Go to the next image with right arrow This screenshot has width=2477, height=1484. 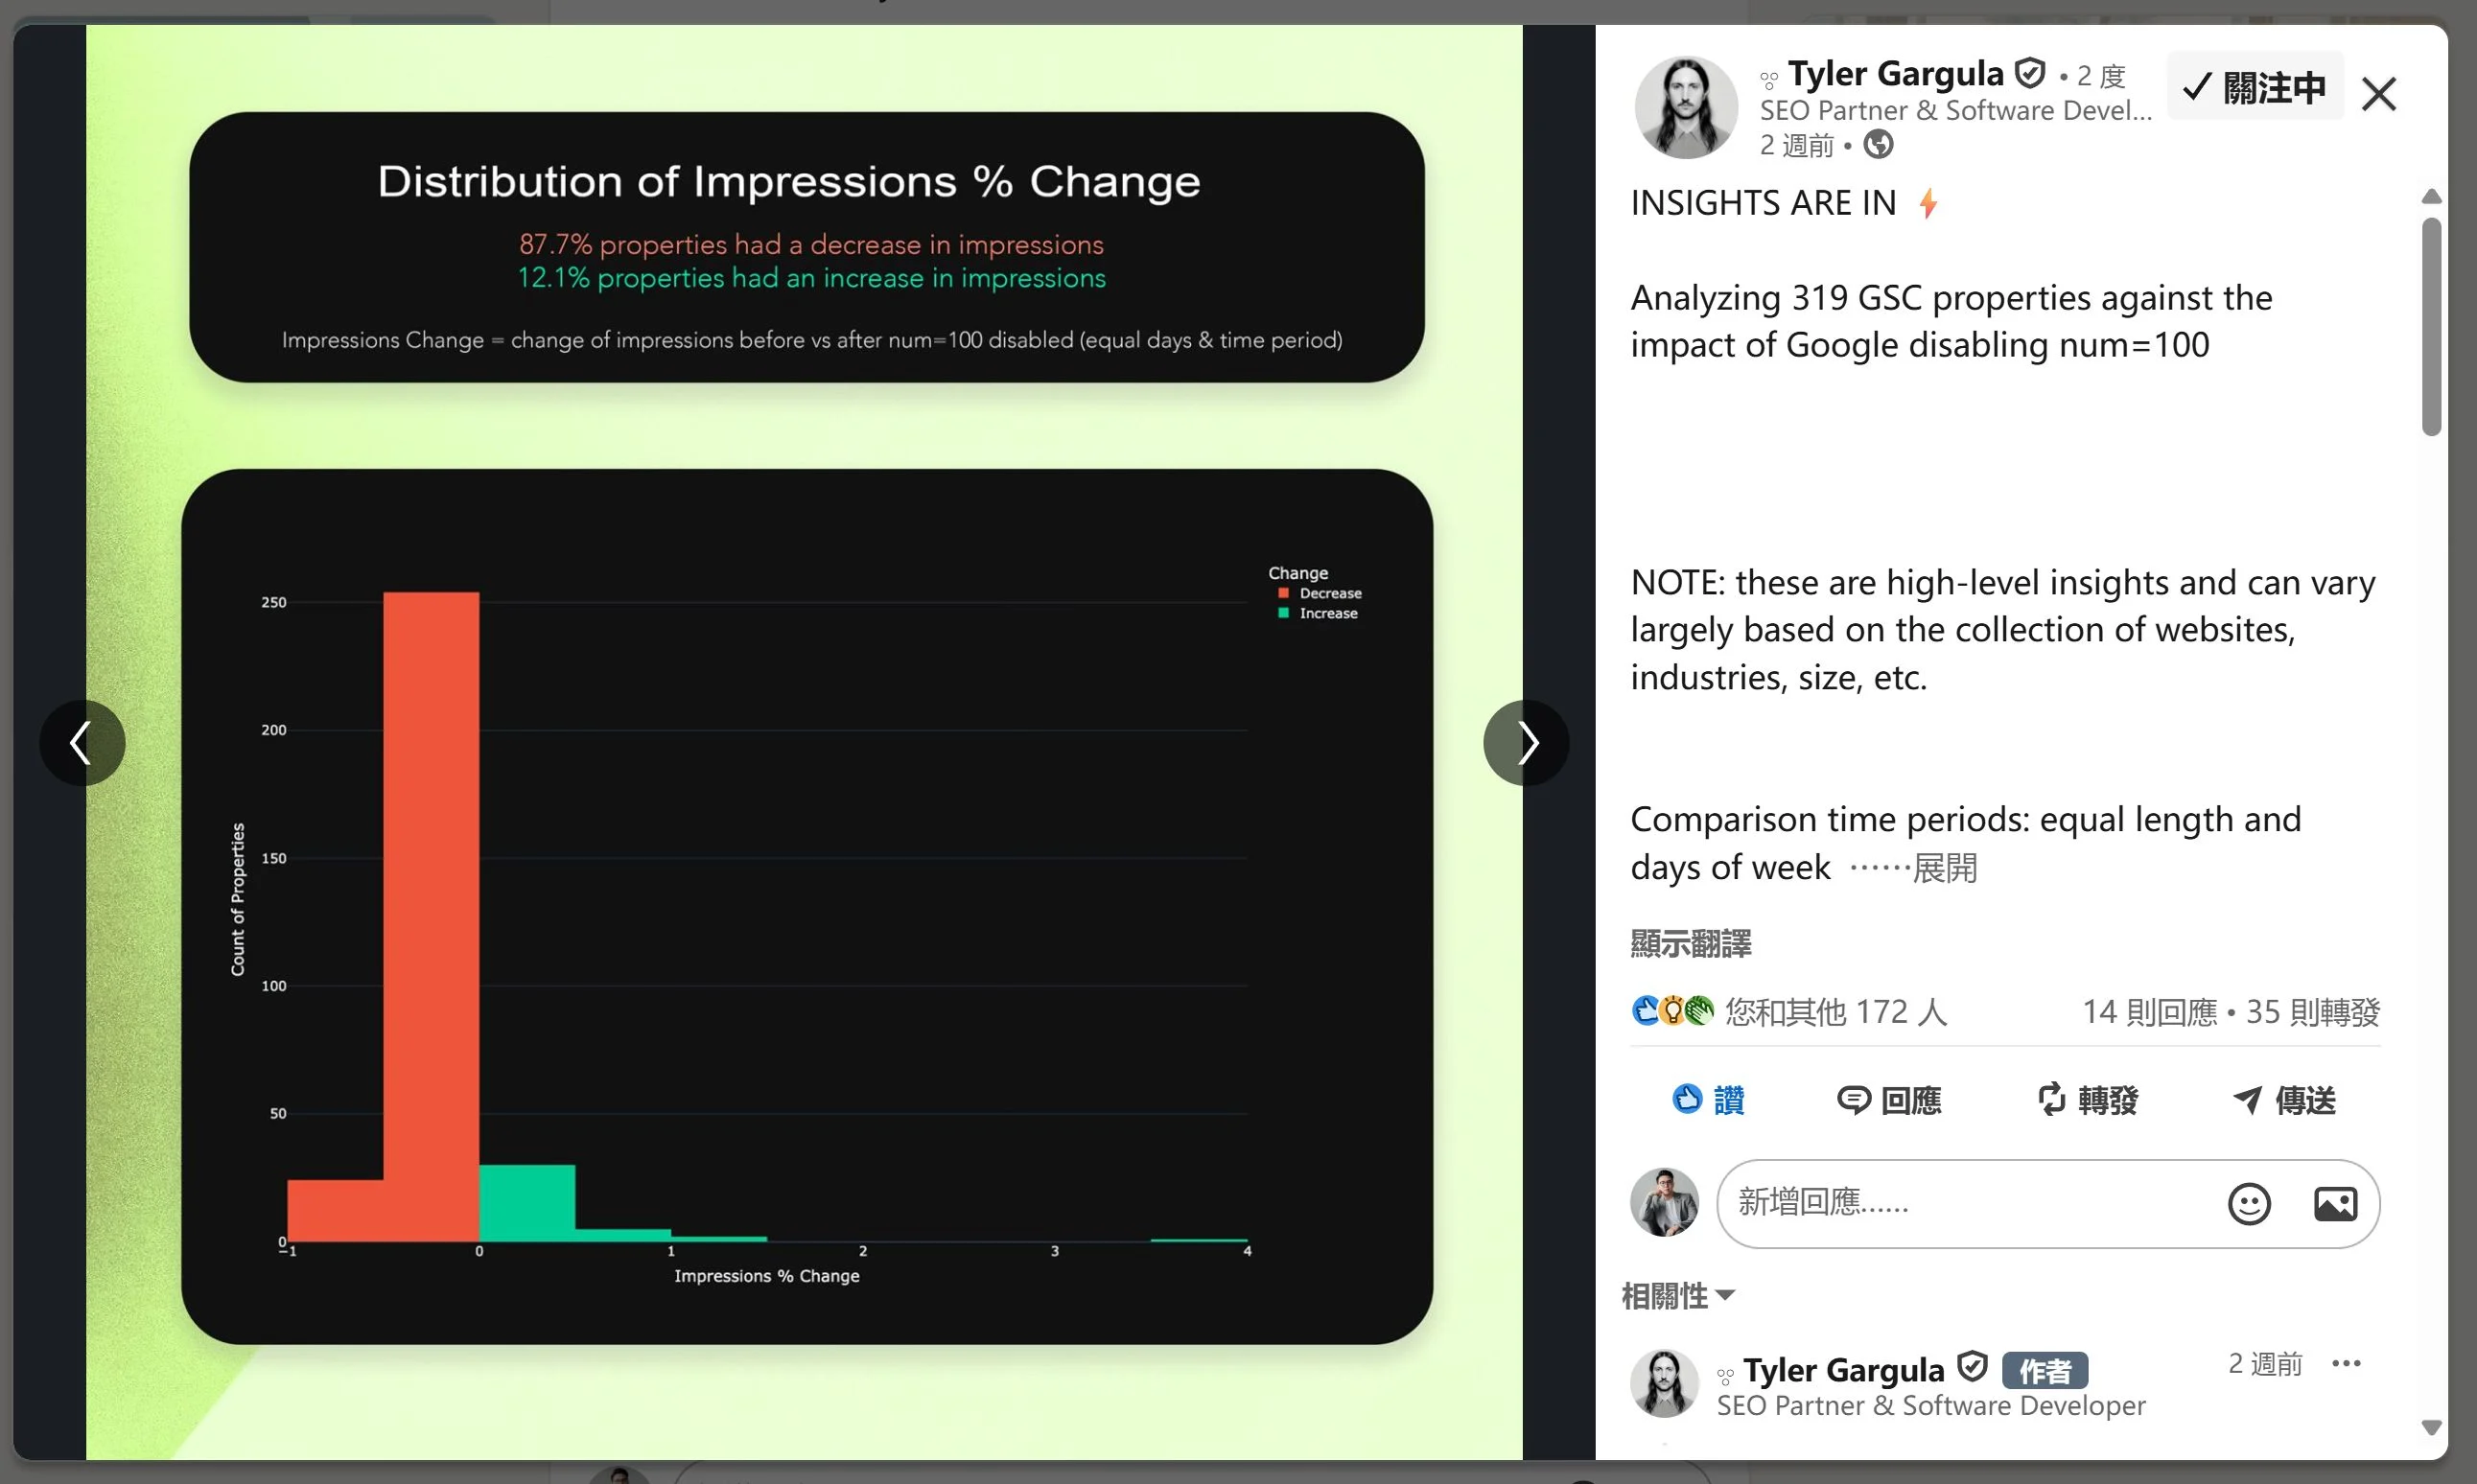coord(1526,743)
